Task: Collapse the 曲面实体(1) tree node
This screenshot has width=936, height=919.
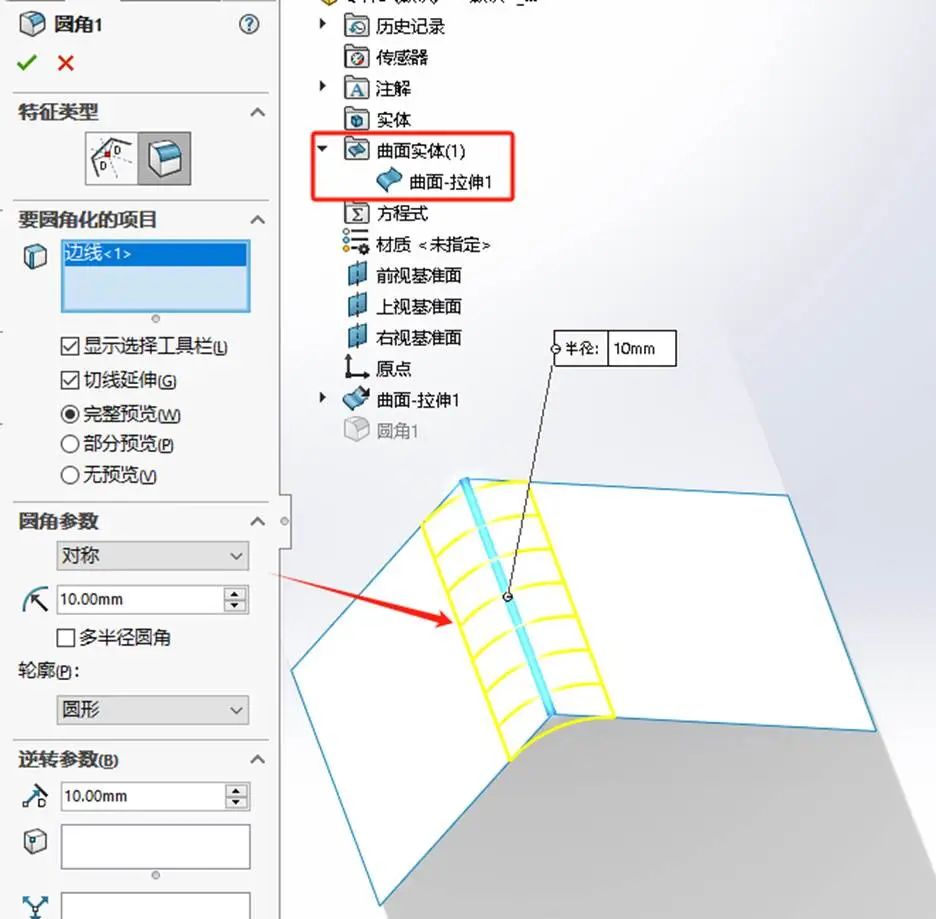Action: click(x=322, y=149)
